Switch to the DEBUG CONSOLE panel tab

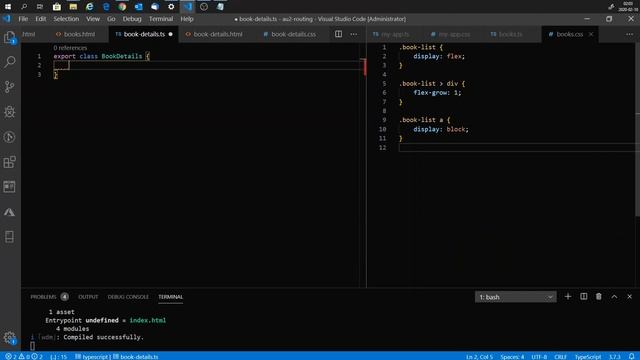click(x=128, y=297)
